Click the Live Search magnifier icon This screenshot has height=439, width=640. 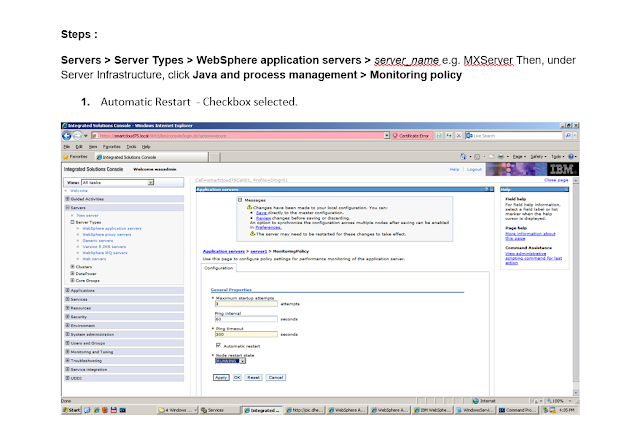pyautogui.click(x=568, y=136)
